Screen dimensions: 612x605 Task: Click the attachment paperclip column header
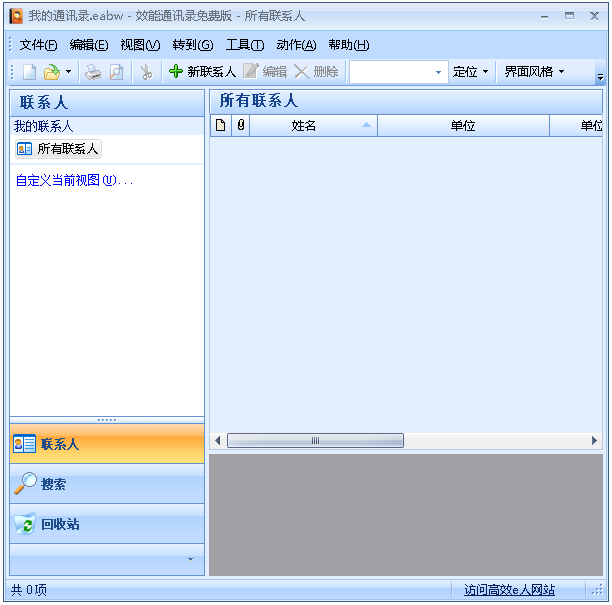click(x=241, y=126)
